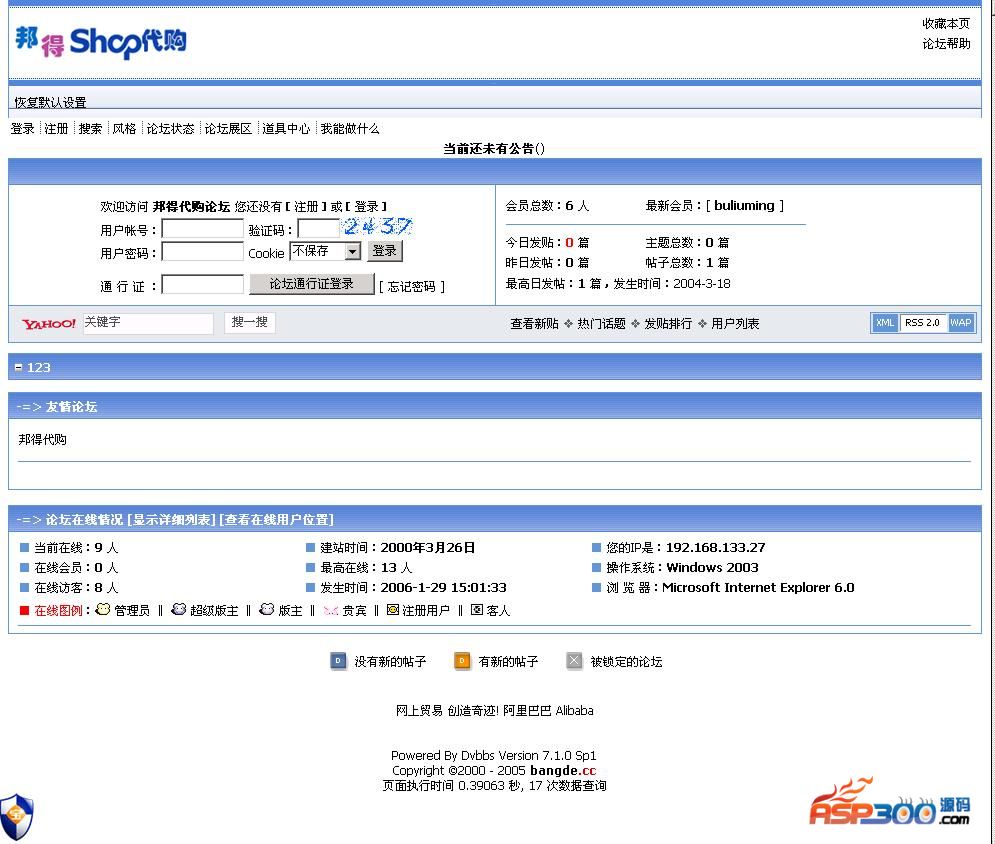Screen dimensions: 995x844
Task: Click the welcome-line [注册] link
Action: pyautogui.click(x=306, y=206)
